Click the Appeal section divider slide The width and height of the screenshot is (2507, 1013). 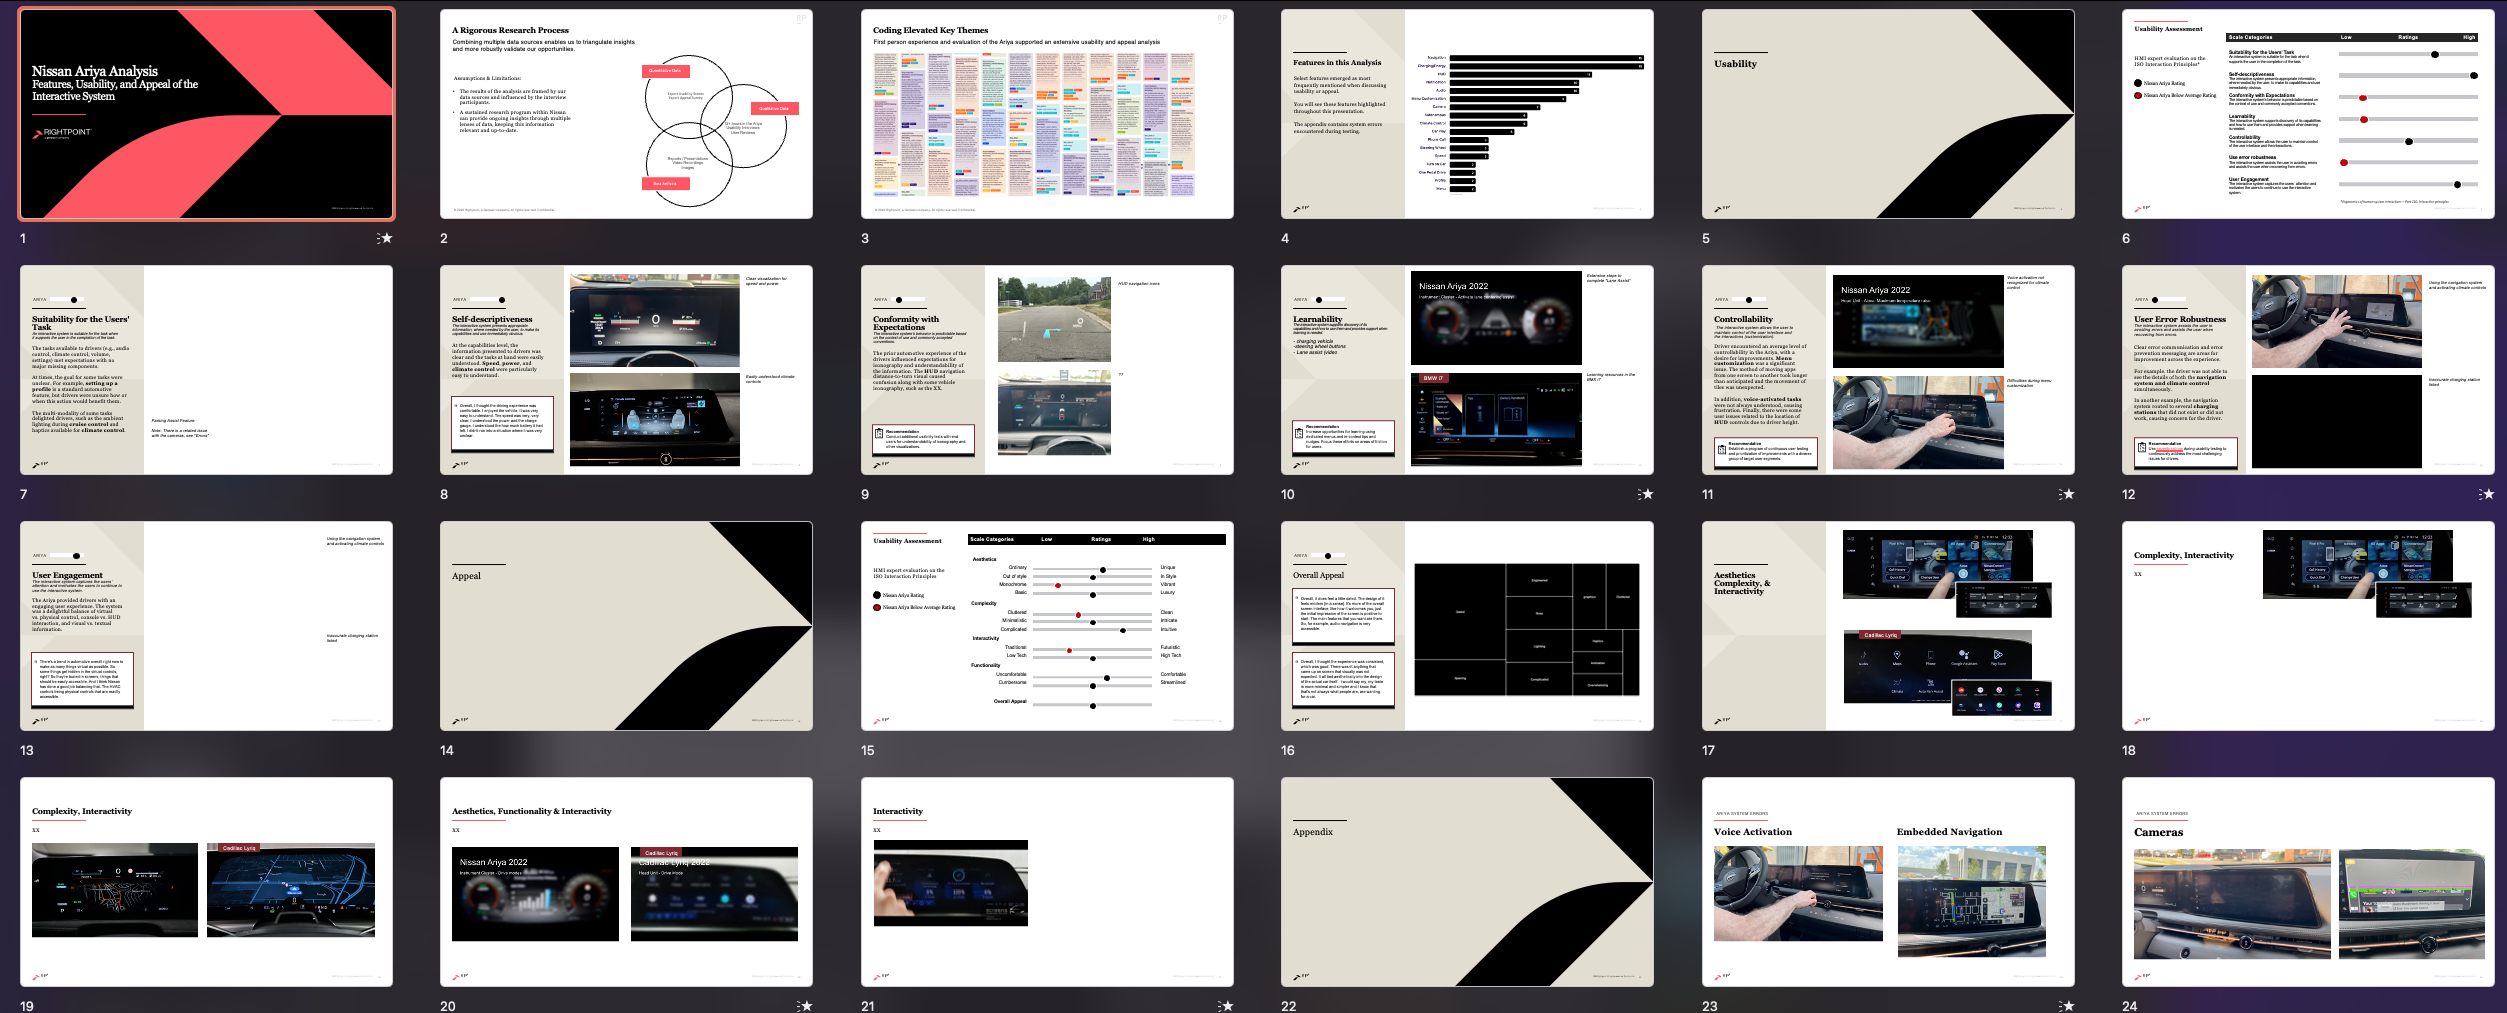(x=626, y=626)
